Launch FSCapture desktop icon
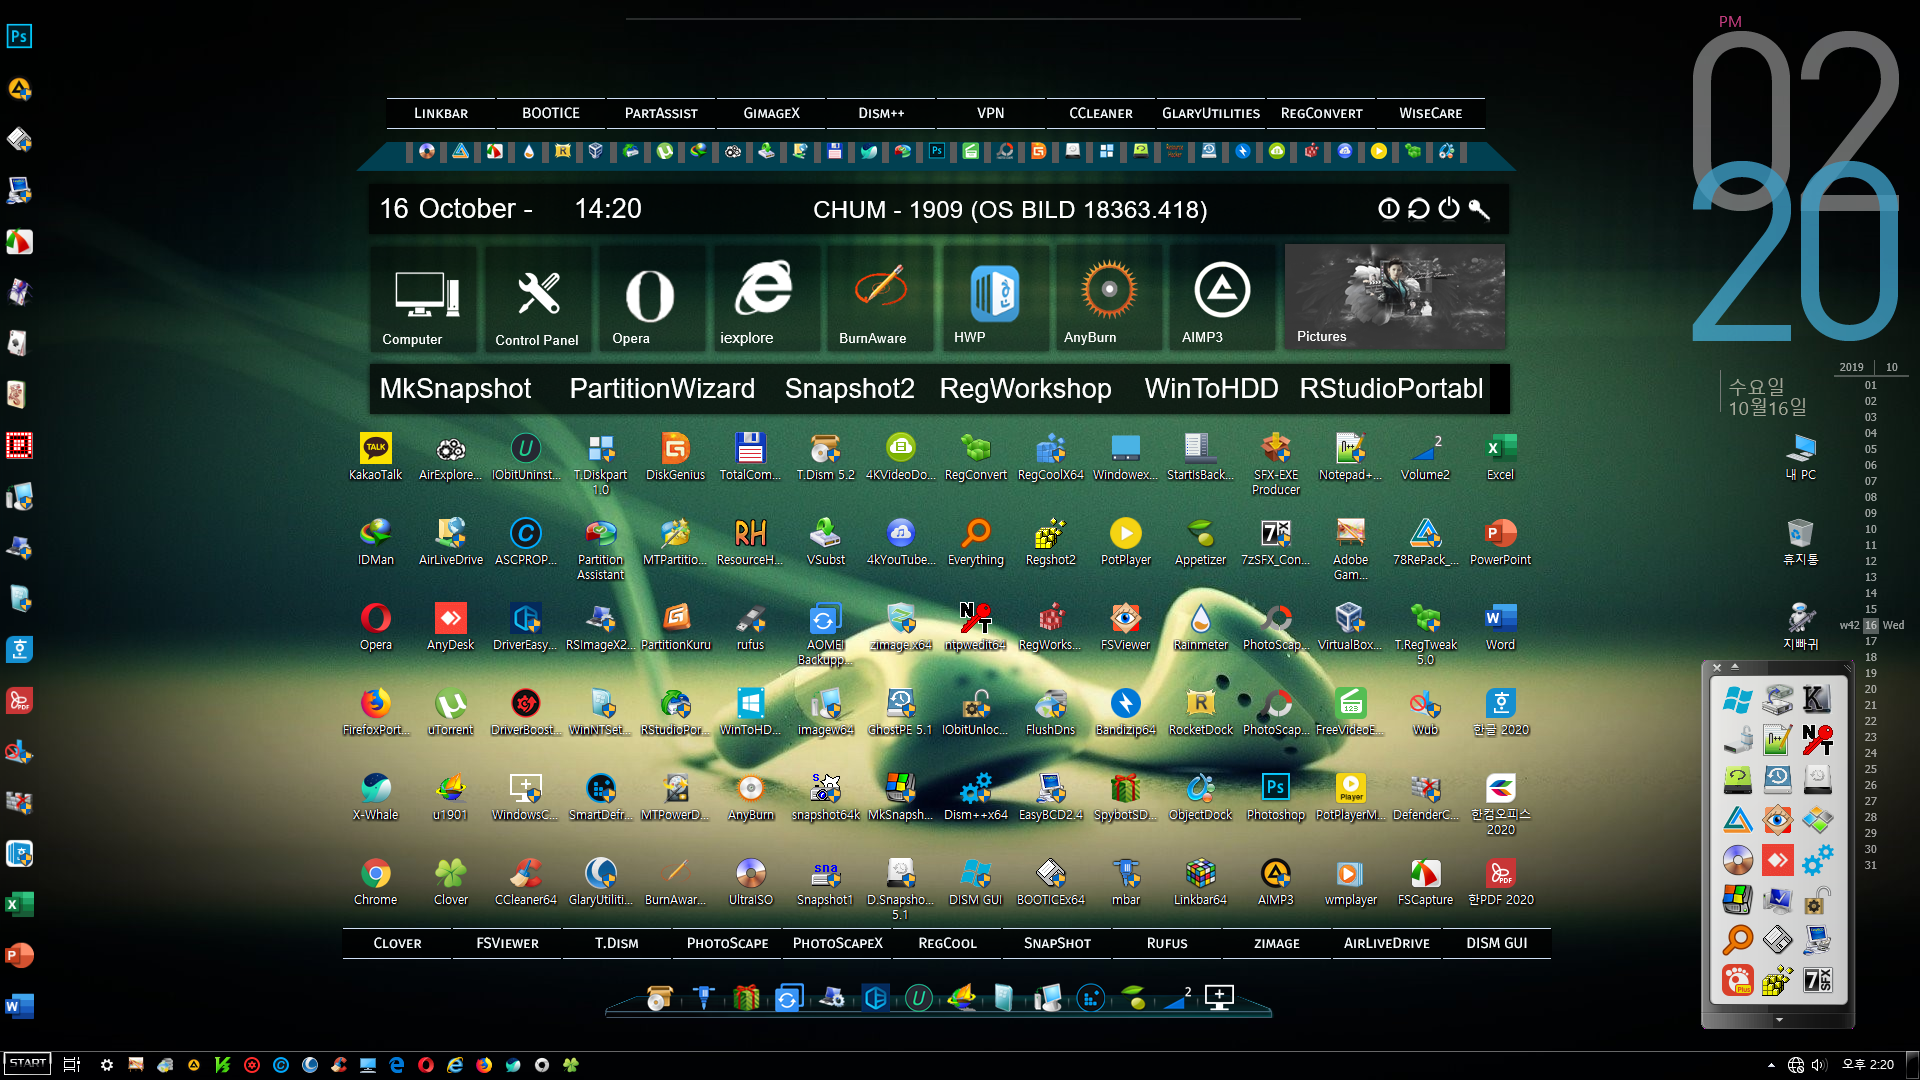1920x1080 pixels. [x=1425, y=882]
